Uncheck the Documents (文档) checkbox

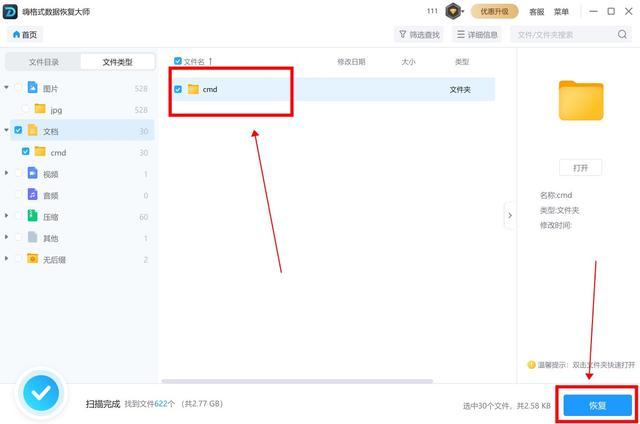[18, 131]
